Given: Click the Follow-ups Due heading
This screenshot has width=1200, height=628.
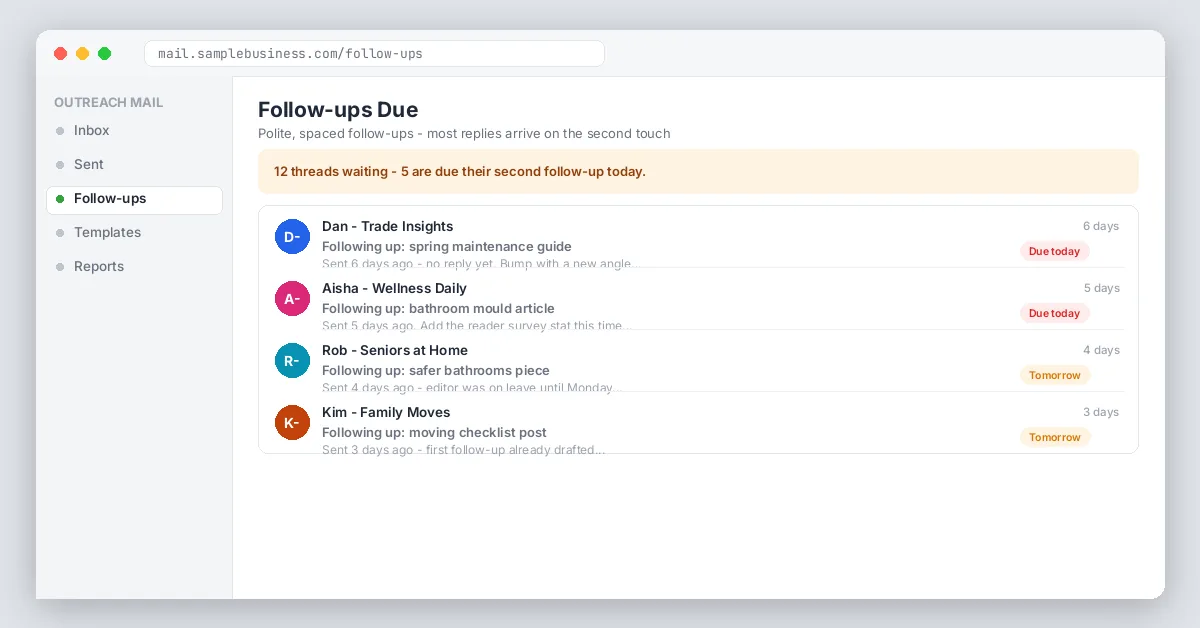Looking at the screenshot, I should point(338,110).
